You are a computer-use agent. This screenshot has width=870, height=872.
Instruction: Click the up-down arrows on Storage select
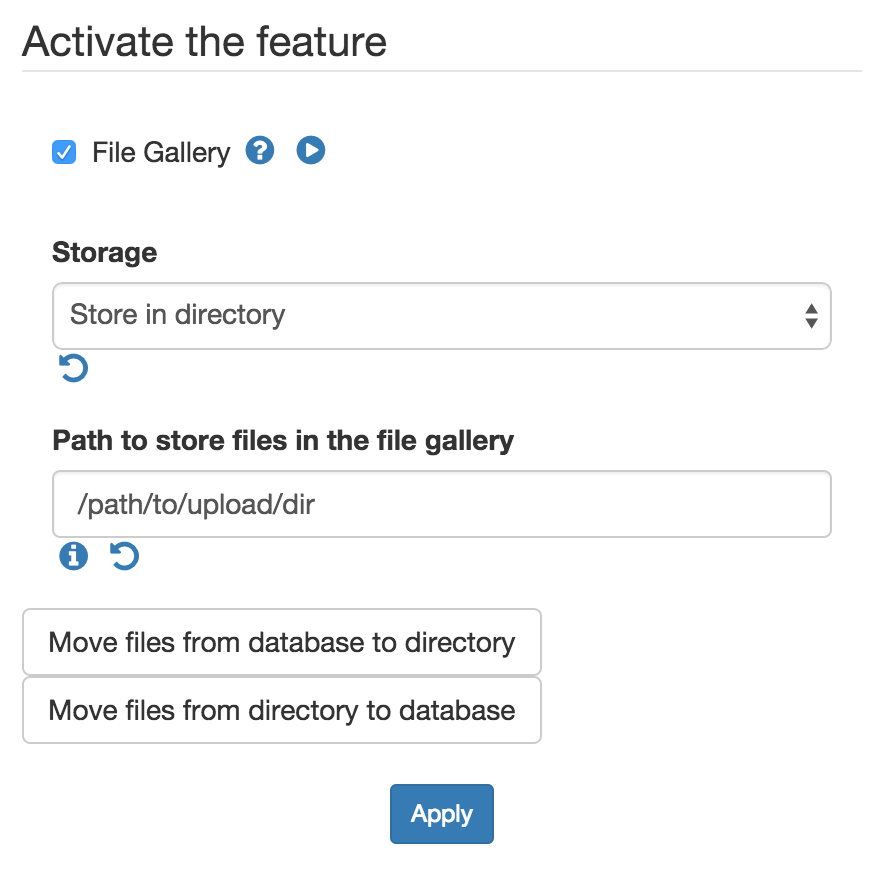coord(811,316)
